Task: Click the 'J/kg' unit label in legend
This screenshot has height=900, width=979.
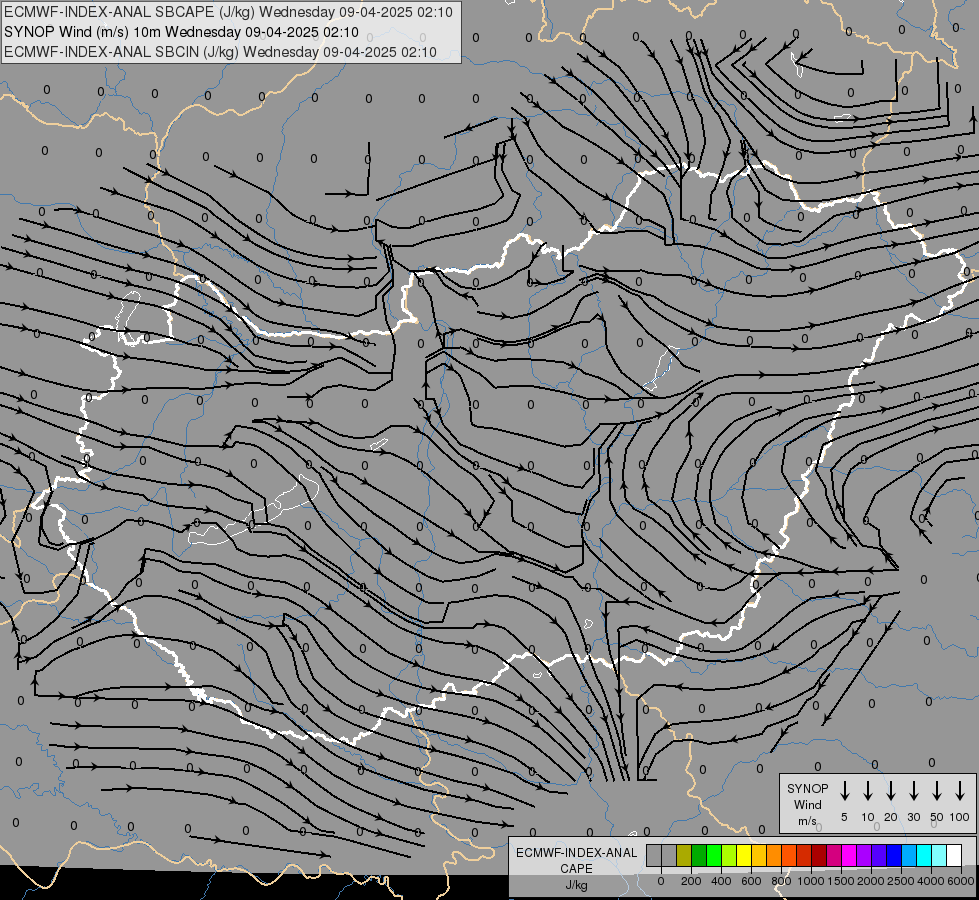Action: 576,885
